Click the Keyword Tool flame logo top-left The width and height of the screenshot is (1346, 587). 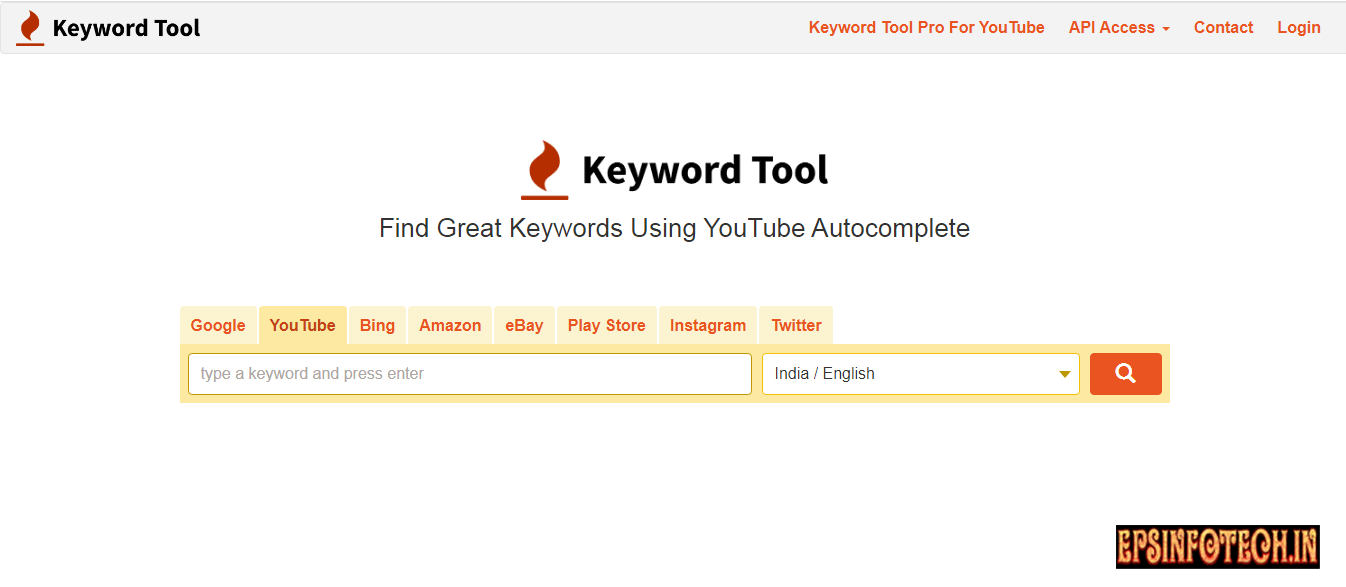click(x=29, y=27)
